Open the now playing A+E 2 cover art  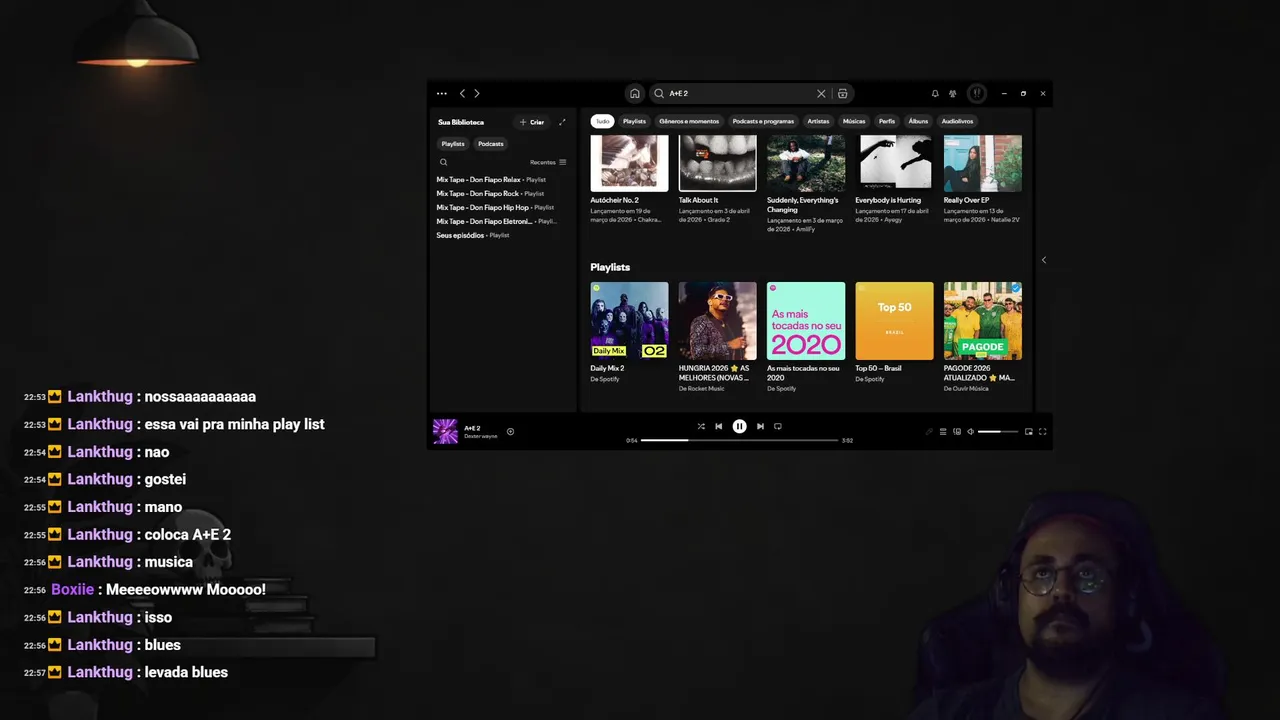click(445, 432)
